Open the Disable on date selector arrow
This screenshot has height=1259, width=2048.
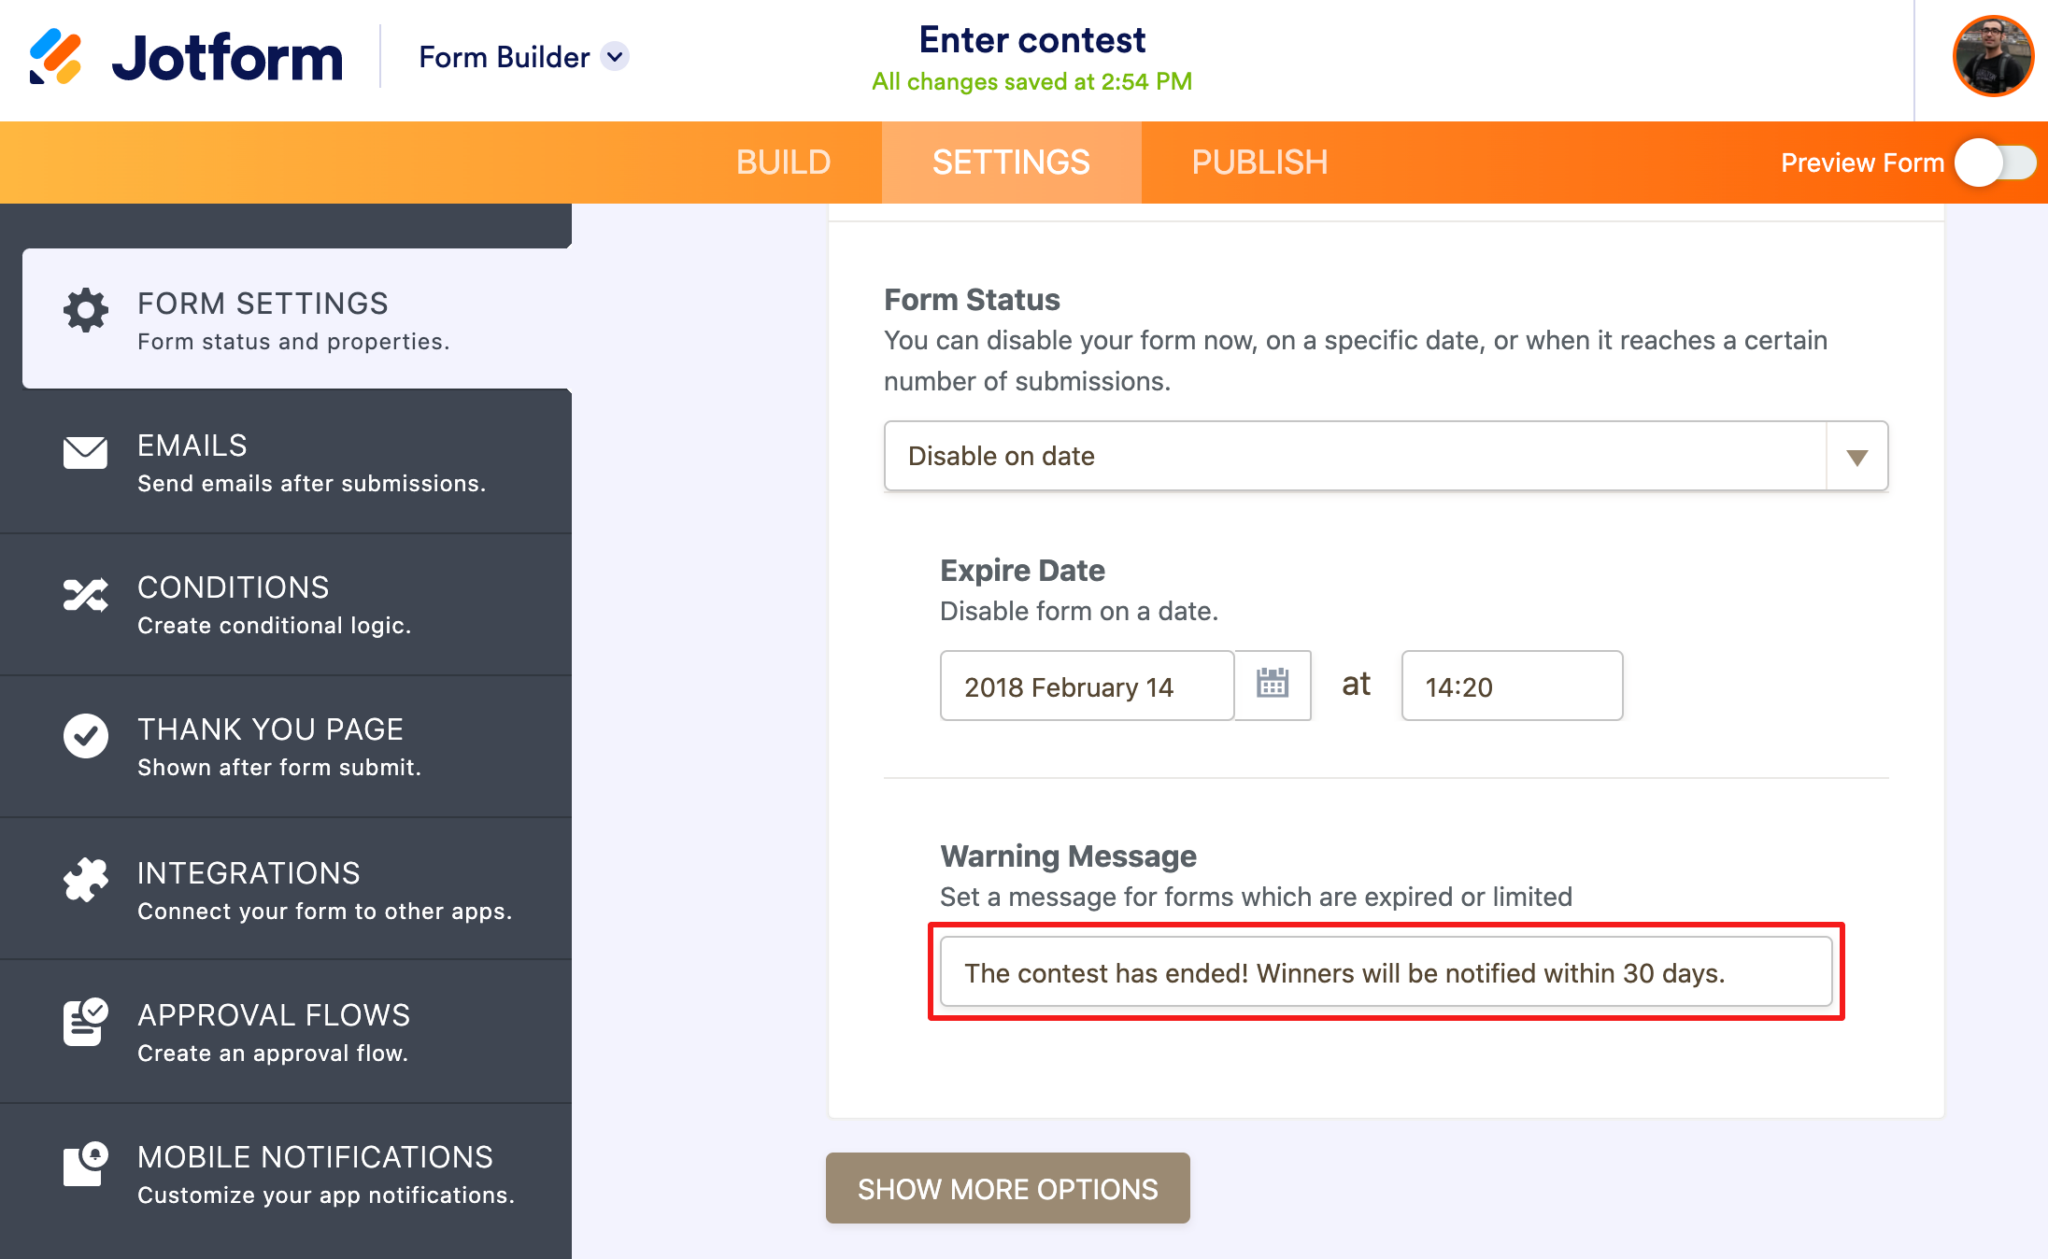tap(1858, 456)
